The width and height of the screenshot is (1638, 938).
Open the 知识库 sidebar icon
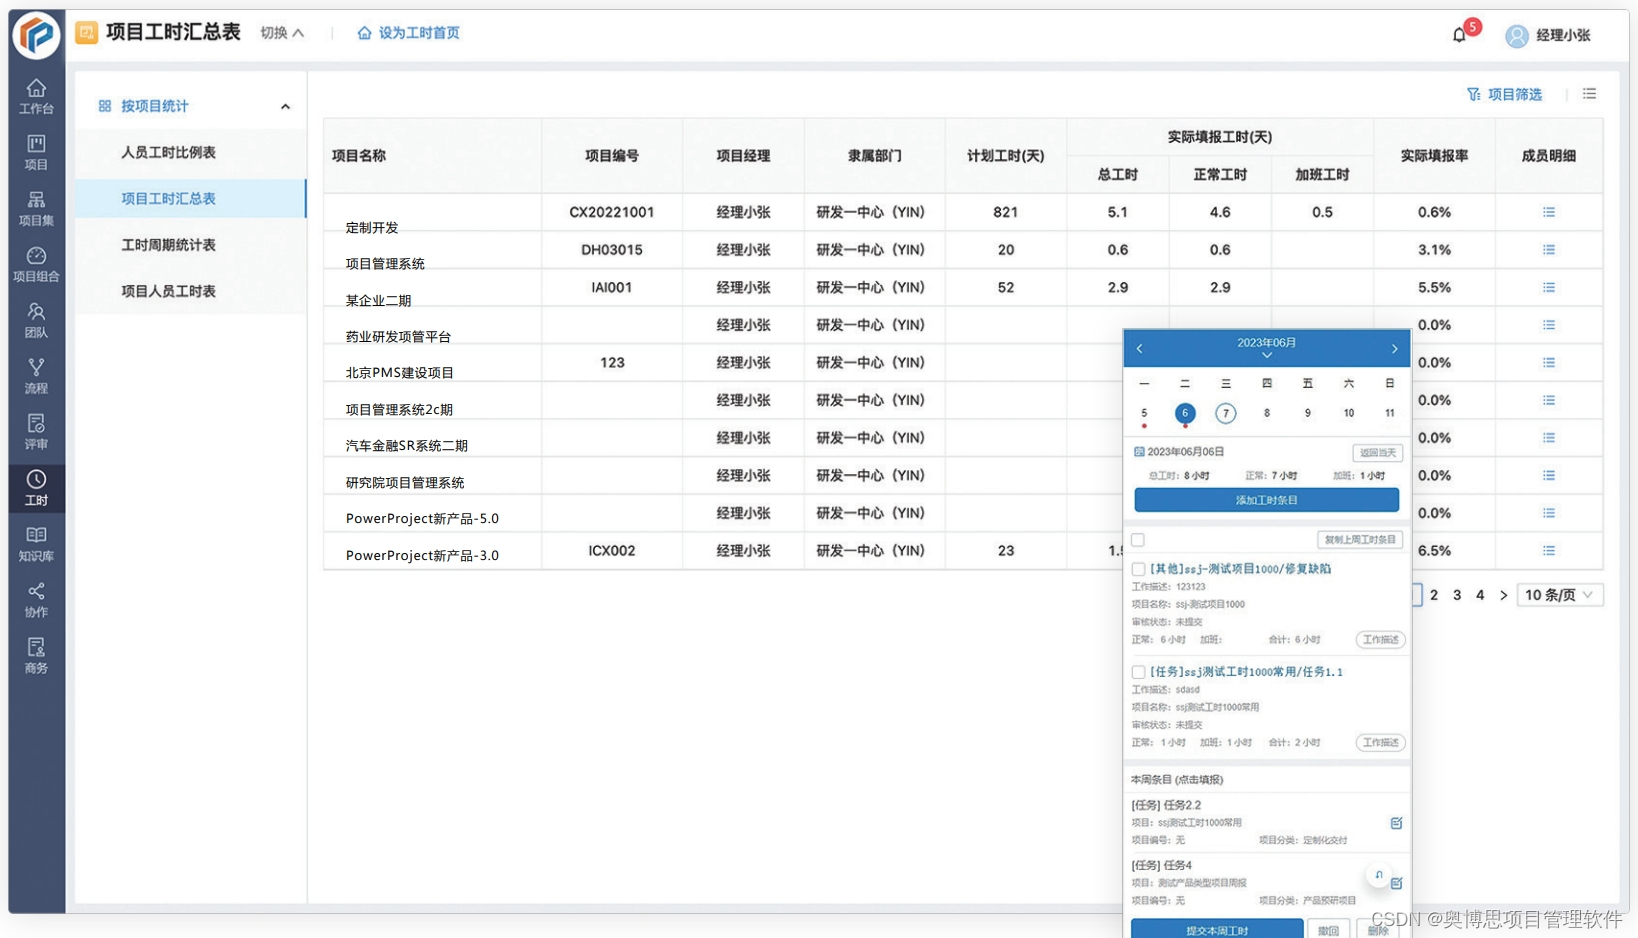(x=36, y=544)
